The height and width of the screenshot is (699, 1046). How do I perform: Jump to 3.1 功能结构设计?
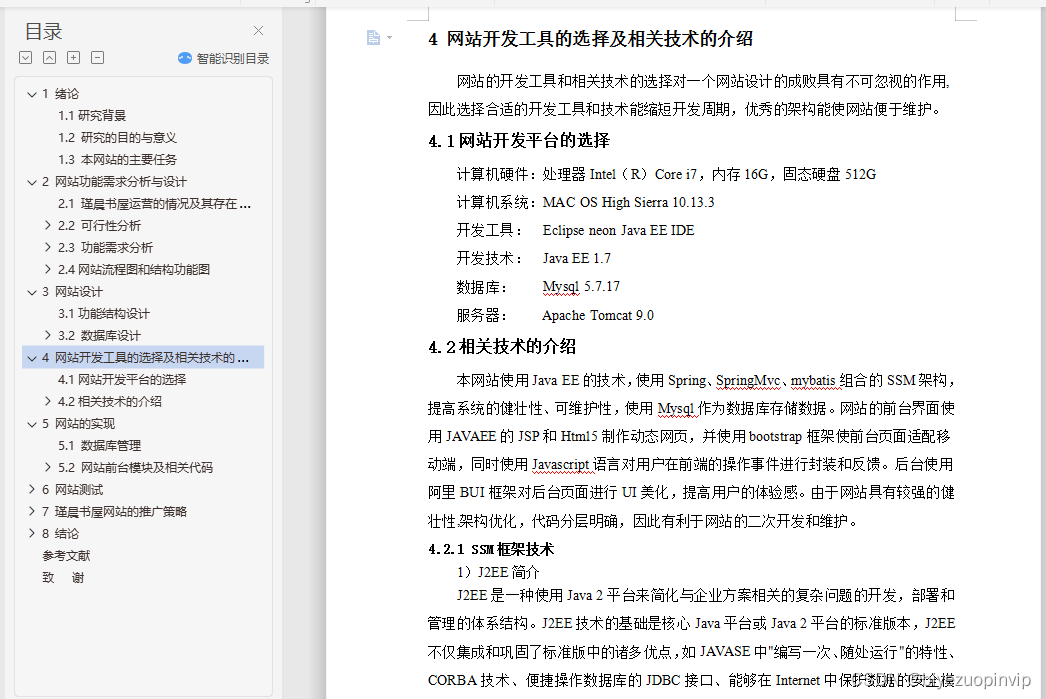[x=104, y=313]
